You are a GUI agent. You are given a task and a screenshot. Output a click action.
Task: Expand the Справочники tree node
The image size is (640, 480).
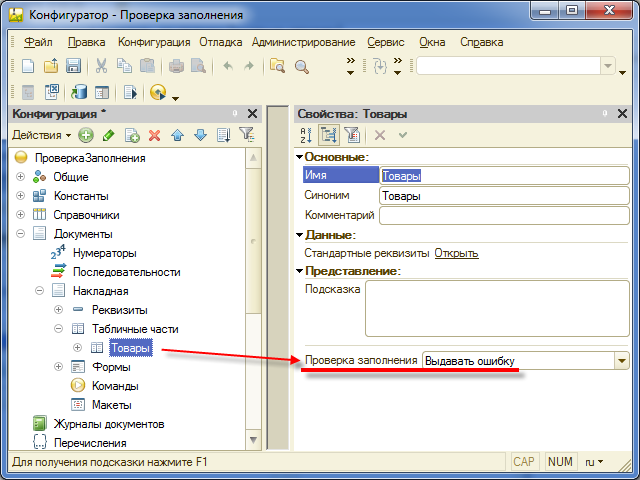point(21,215)
